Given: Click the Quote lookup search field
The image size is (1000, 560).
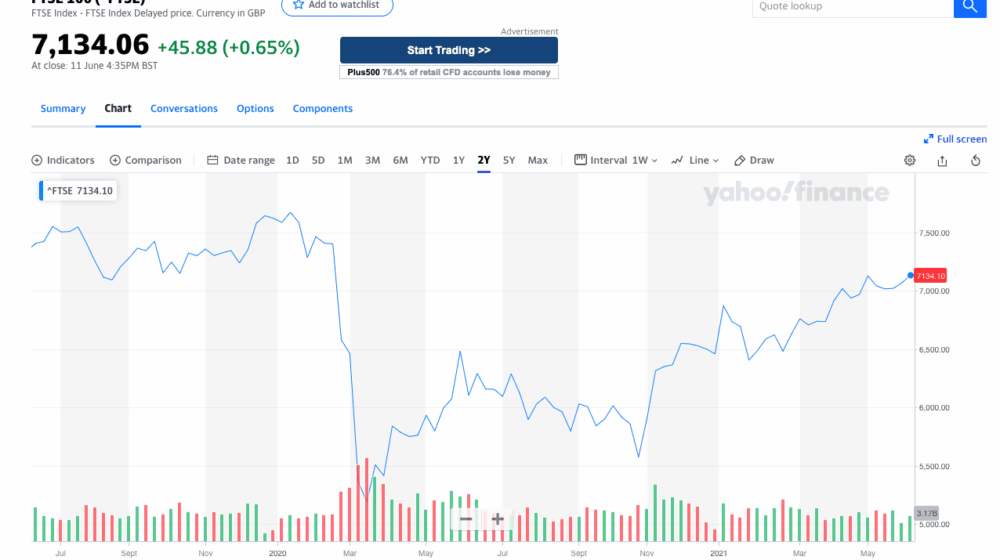Looking at the screenshot, I should [x=851, y=7].
